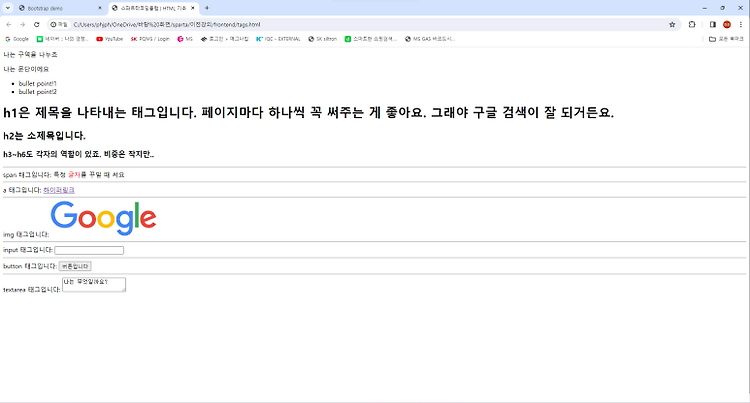Open the IQC - EXTERNAL bookmark

coord(278,39)
